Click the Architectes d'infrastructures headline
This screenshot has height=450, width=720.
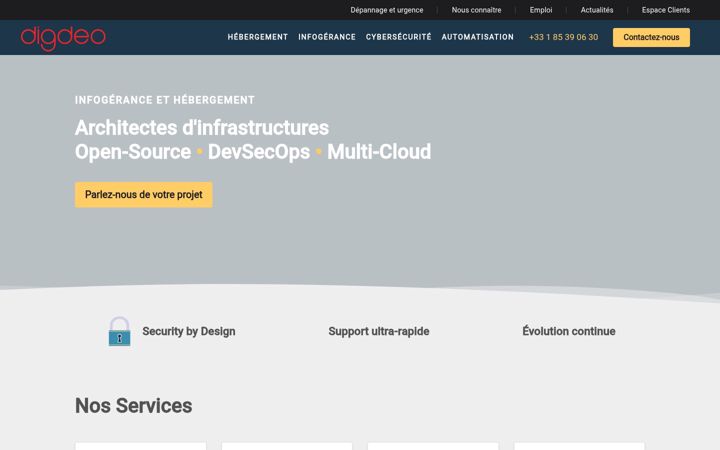202,128
